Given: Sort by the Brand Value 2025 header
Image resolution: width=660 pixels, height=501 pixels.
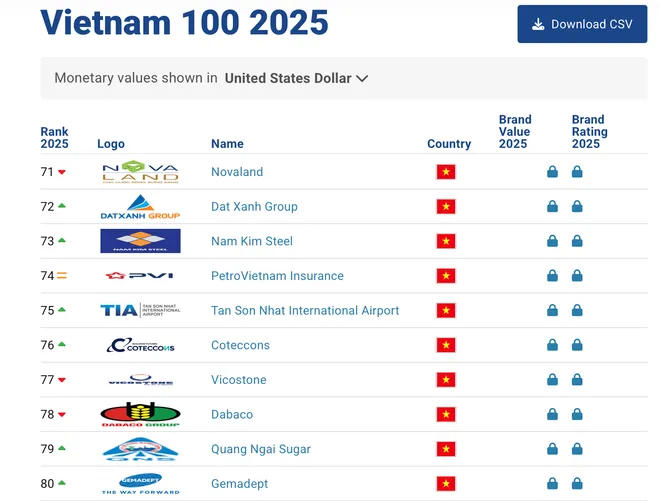Looking at the screenshot, I should [x=514, y=132].
